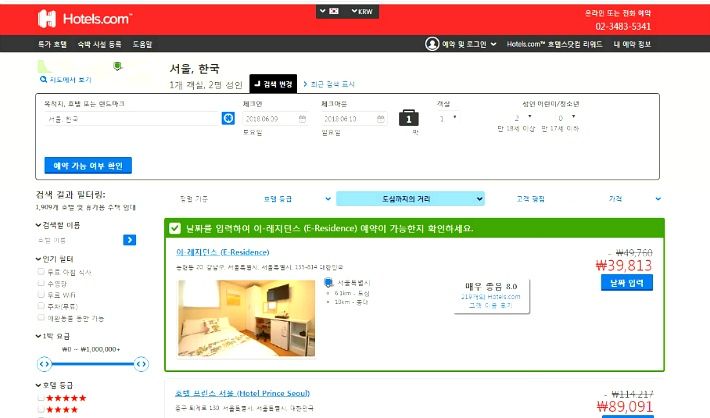Open the 숙박 시설 등록 menu item
710x418 pixels.
point(99,44)
